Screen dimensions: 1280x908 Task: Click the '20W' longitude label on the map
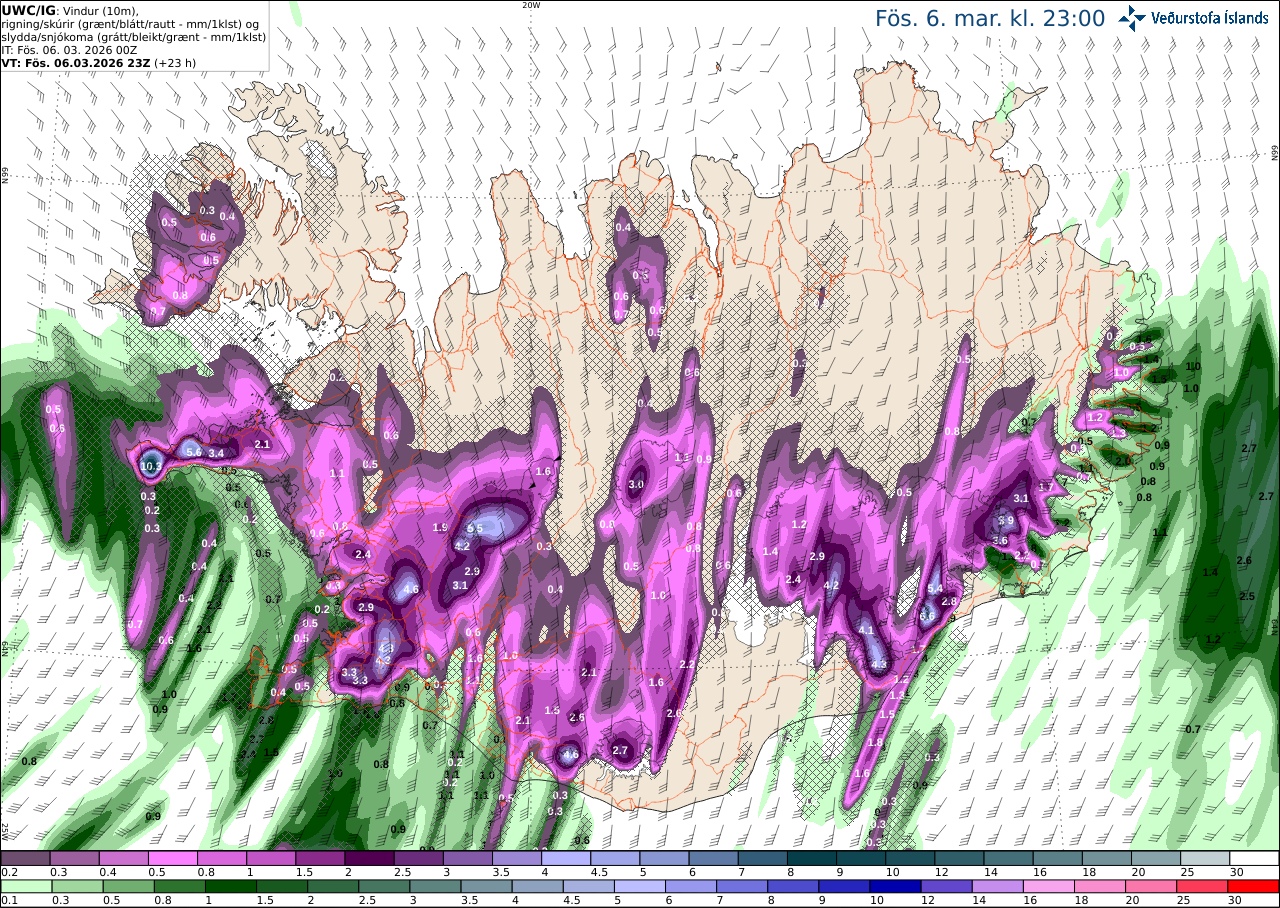point(530,5)
